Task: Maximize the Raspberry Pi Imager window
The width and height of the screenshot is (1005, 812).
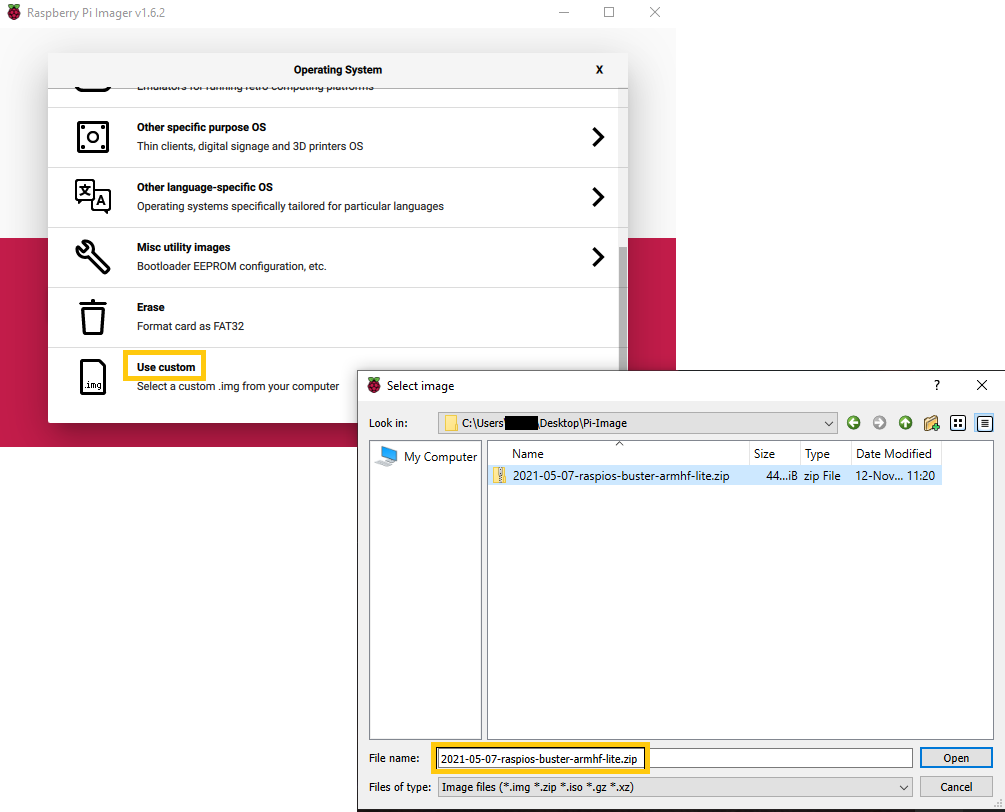Action: (609, 12)
